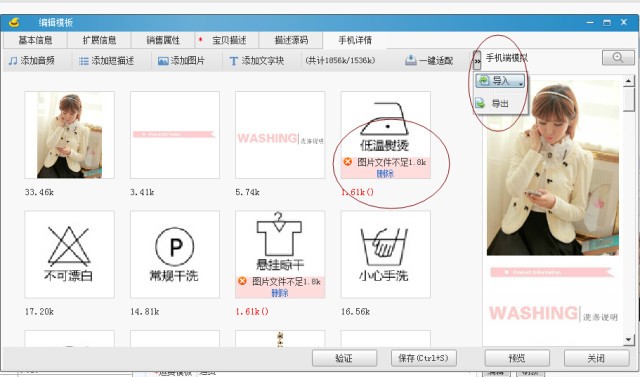The image size is (640, 377).
Task: Click 删除 link under 悬挂晾干 image
Action: click(280, 293)
